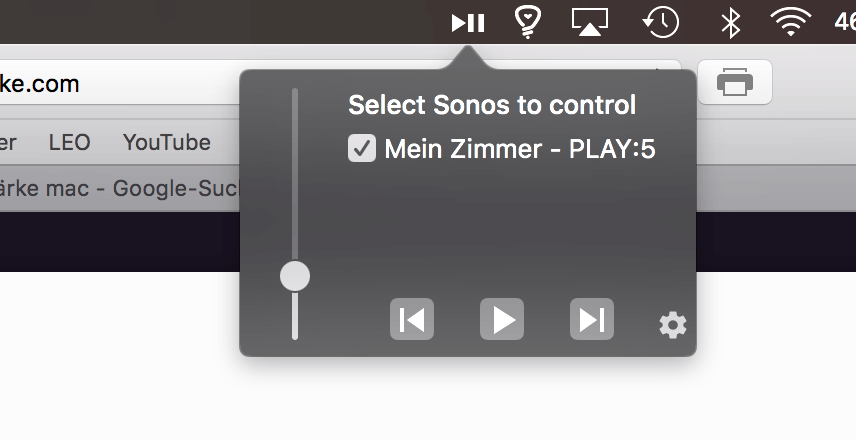Open Sonos popup settings gear
Screen dimensions: 856x440
tap(673, 325)
